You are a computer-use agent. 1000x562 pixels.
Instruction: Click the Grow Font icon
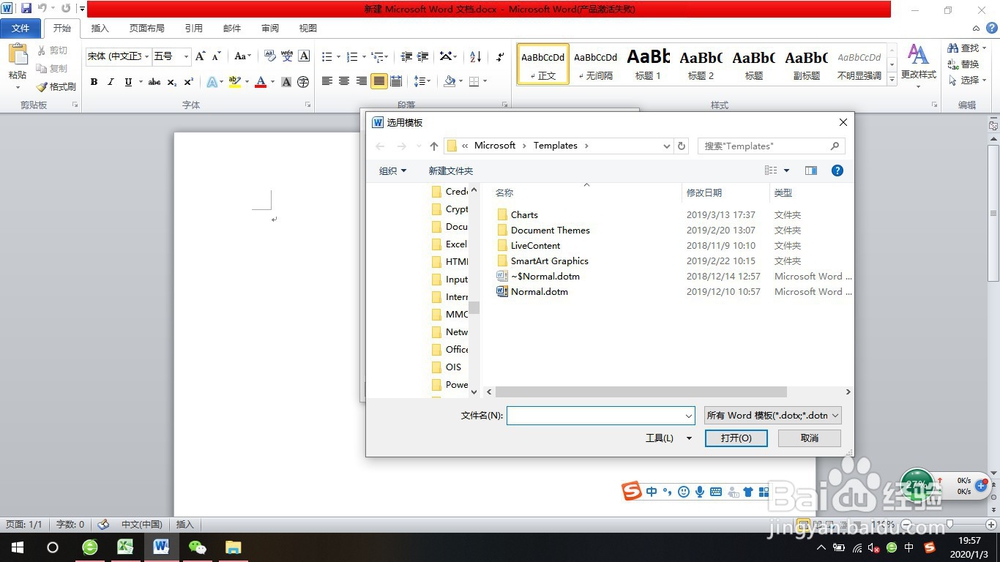[x=200, y=56]
